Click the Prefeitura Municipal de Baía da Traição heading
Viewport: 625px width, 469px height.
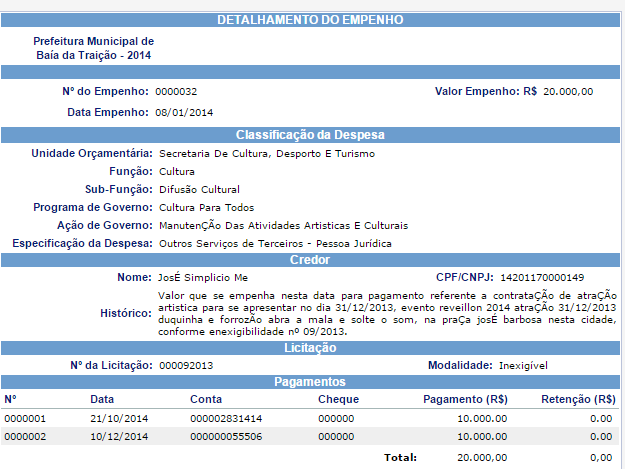coord(93,47)
